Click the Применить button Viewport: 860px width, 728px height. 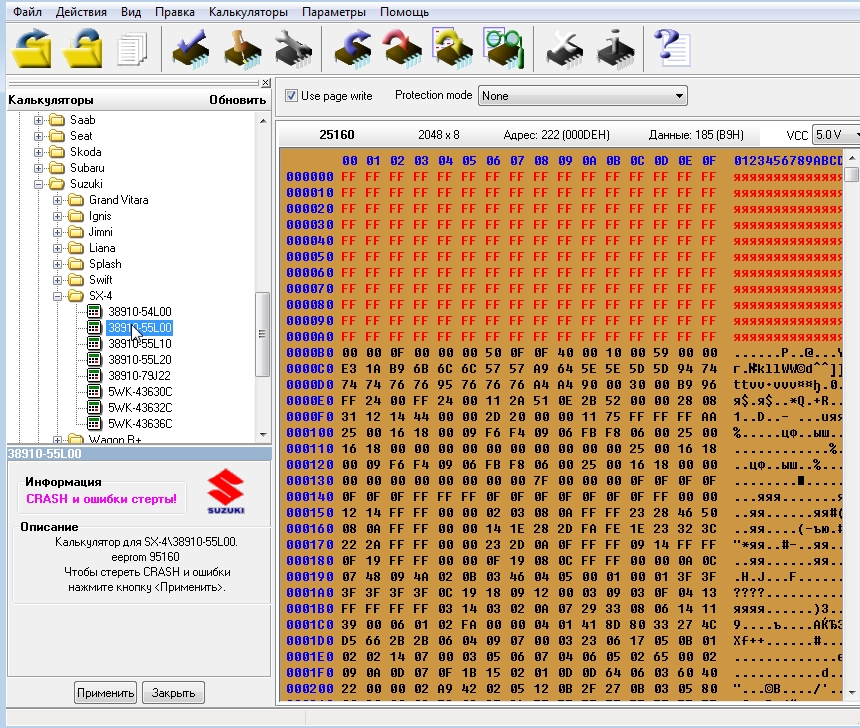(x=105, y=693)
